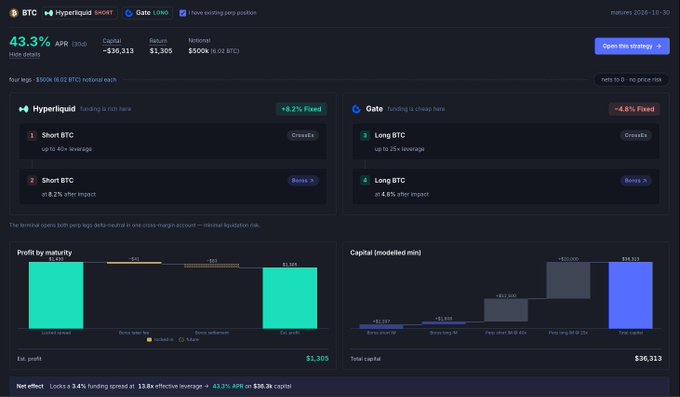
Task: Click 'up to 25× leverage' text
Action: (399, 149)
